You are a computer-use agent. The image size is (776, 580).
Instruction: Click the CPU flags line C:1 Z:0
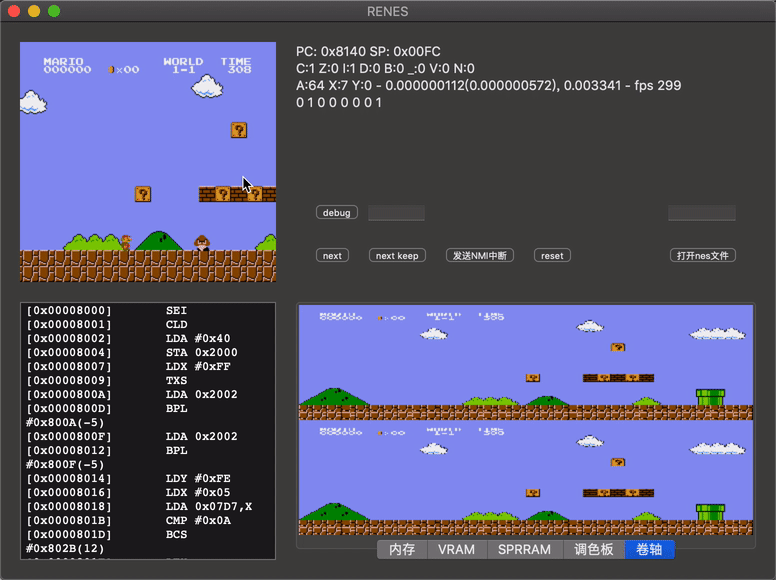[385, 68]
